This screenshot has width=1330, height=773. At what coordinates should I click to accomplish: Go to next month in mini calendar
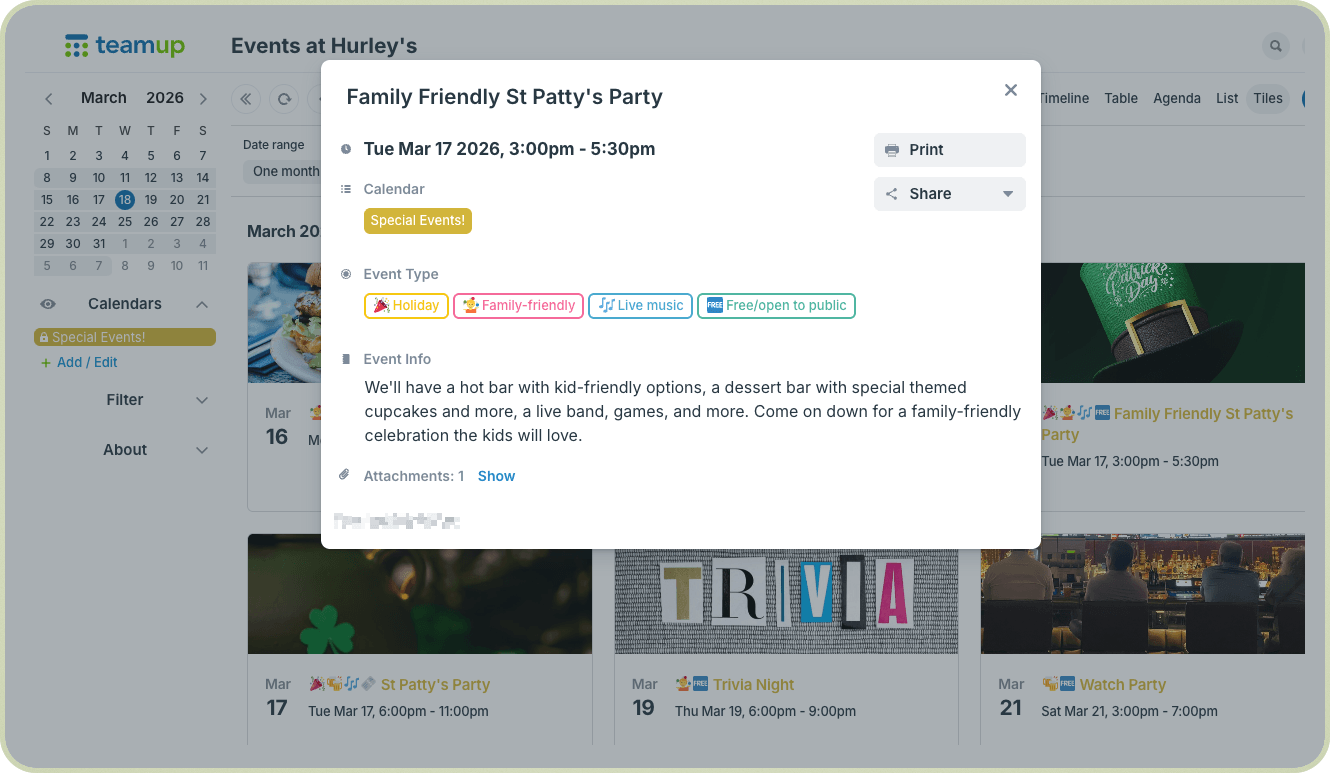(x=203, y=98)
